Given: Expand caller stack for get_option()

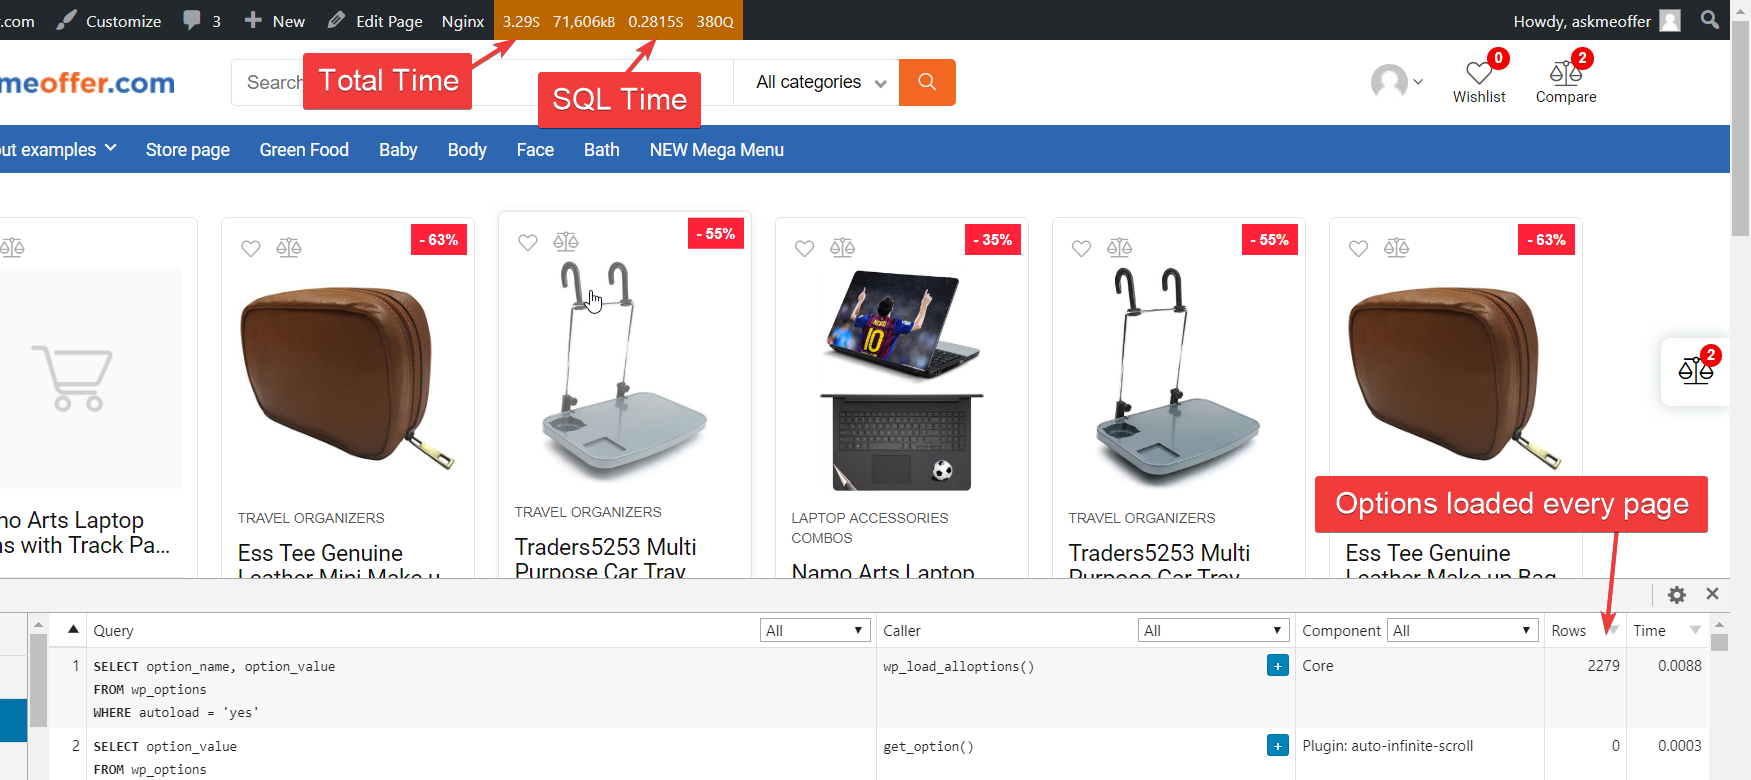Looking at the screenshot, I should (x=1277, y=746).
